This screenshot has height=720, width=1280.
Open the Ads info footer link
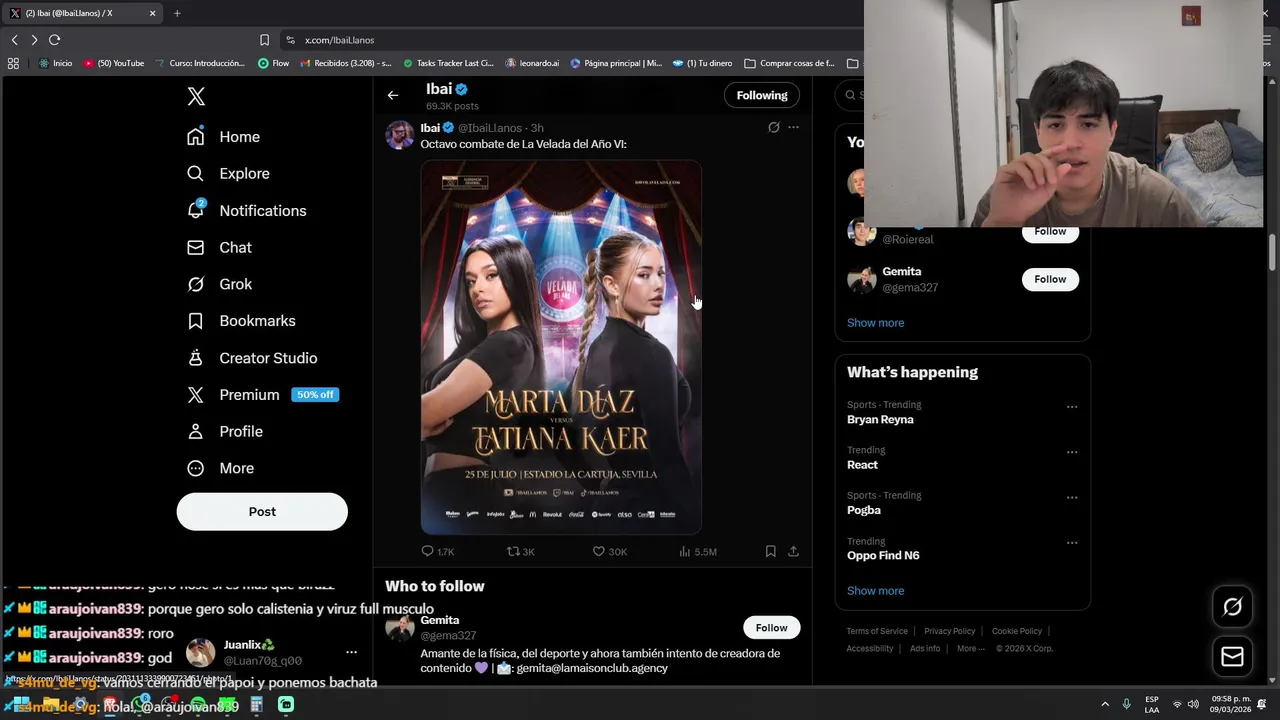pyautogui.click(x=925, y=648)
